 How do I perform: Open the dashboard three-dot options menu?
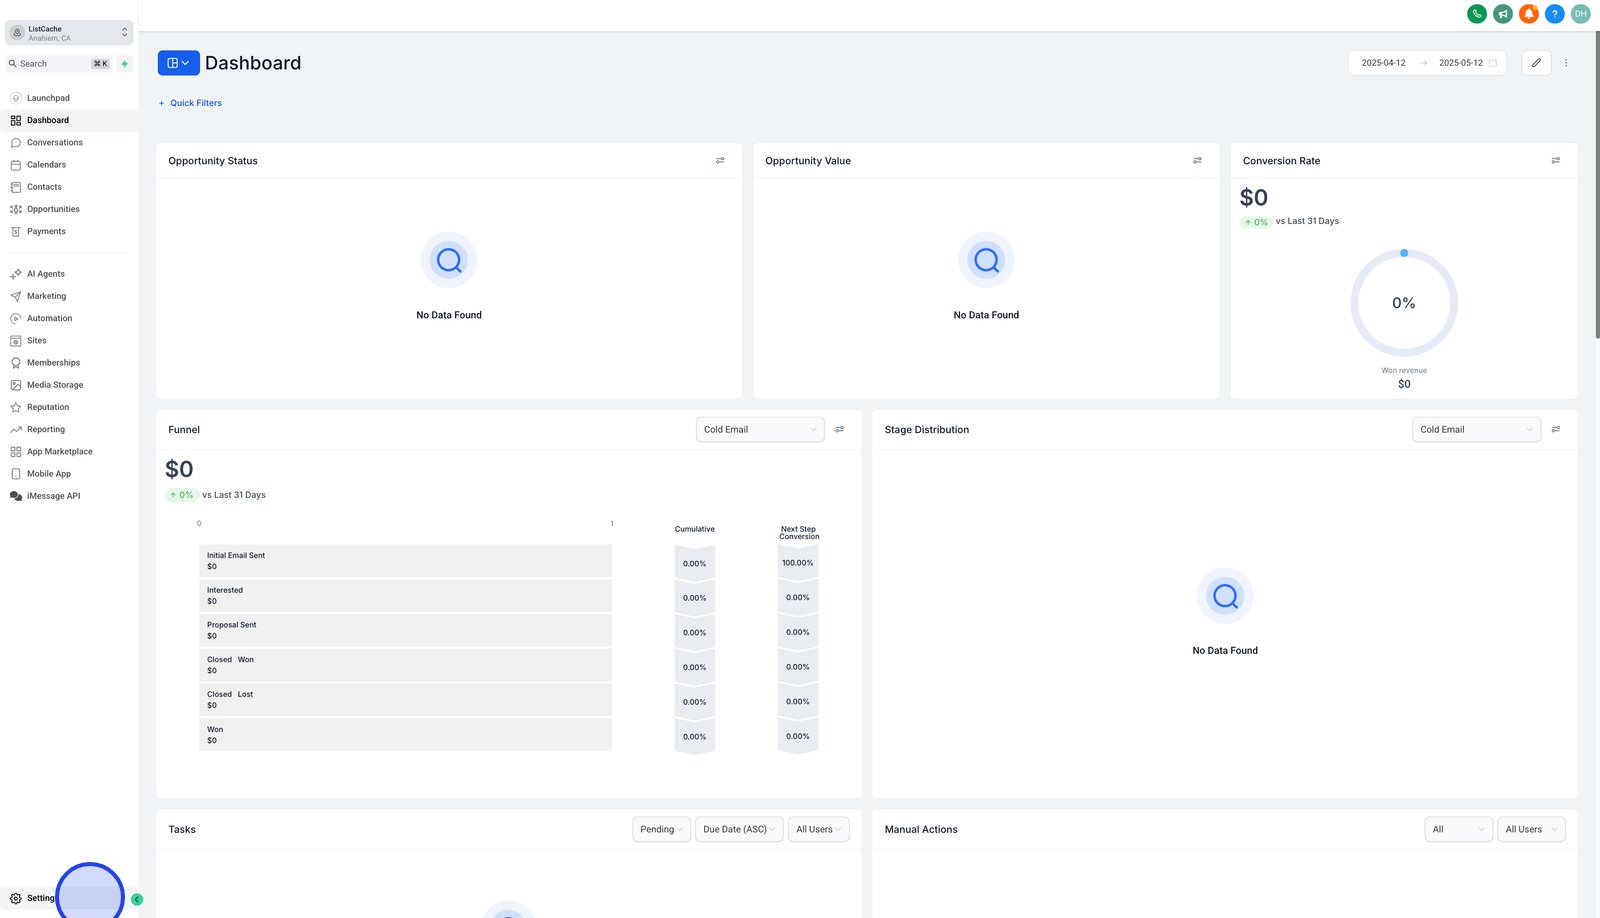1566,63
